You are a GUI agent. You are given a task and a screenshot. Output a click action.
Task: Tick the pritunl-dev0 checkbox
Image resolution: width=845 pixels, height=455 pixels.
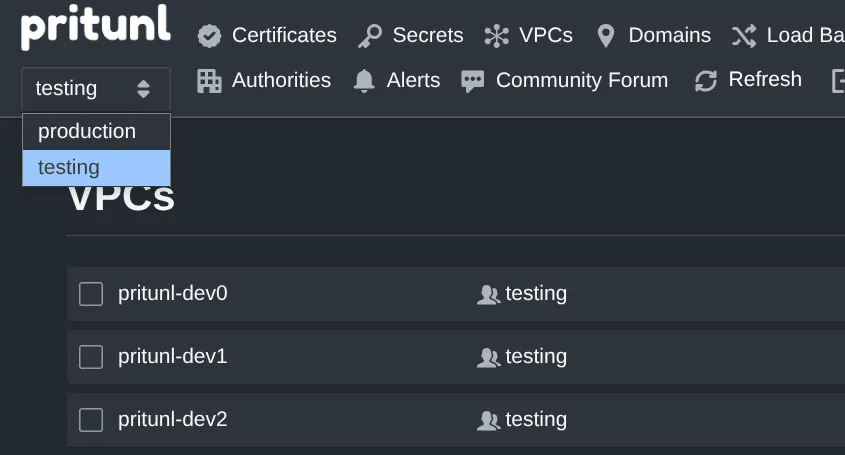coord(91,294)
